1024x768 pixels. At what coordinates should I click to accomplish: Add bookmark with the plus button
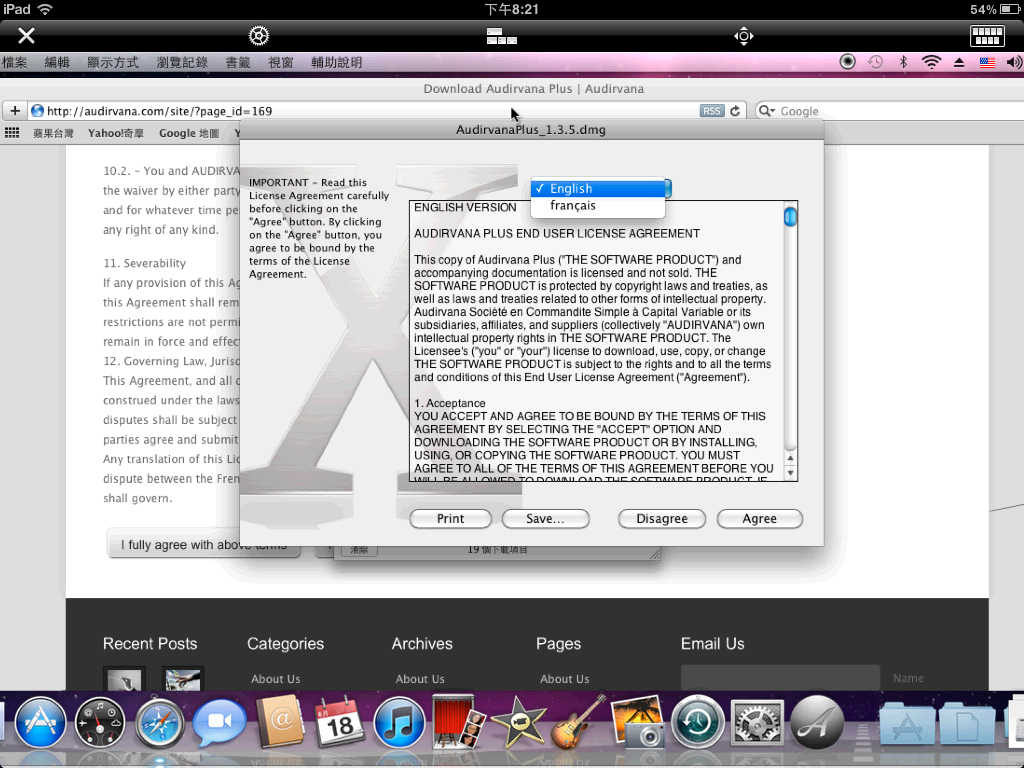click(14, 110)
